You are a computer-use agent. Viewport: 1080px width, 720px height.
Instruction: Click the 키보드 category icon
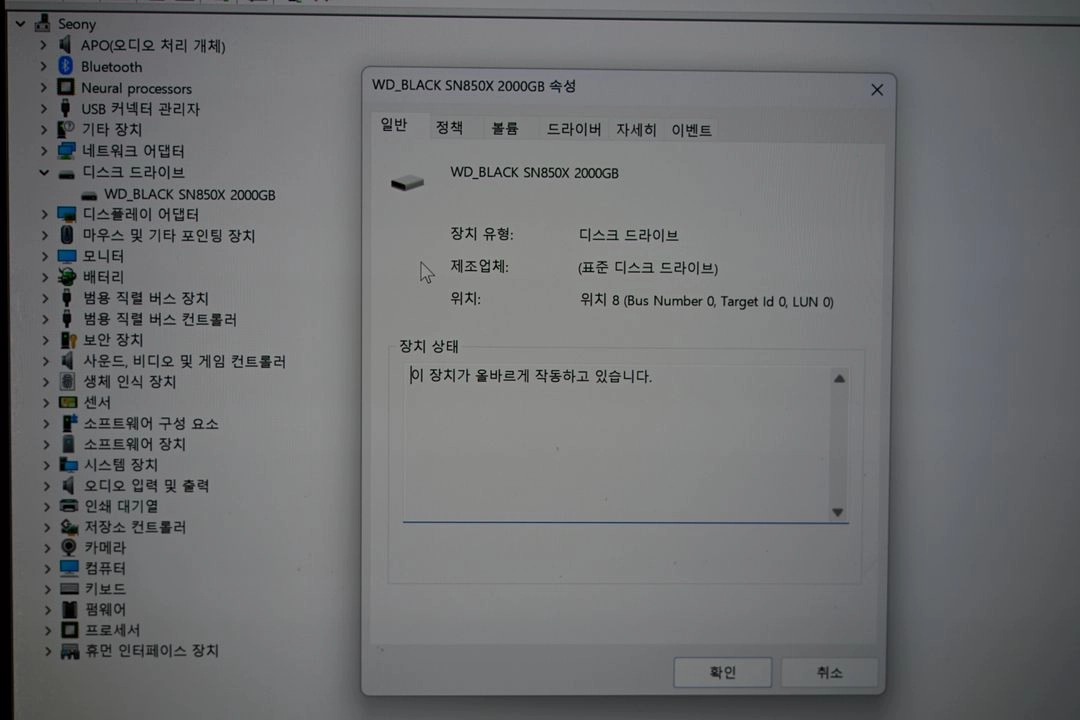[x=70, y=588]
